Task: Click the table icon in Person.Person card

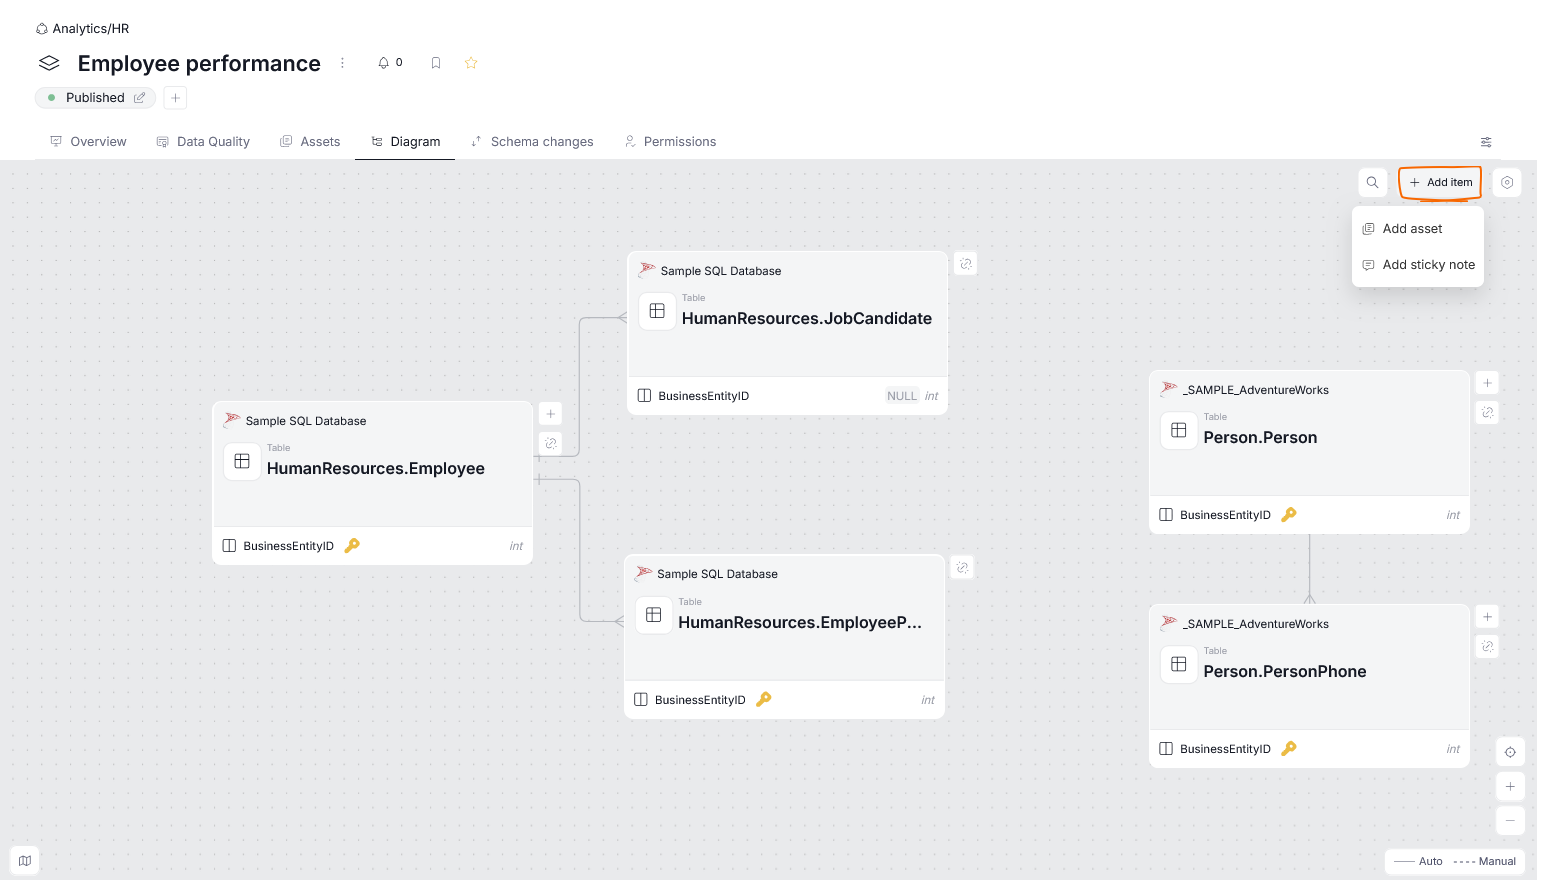Action: coord(1179,430)
